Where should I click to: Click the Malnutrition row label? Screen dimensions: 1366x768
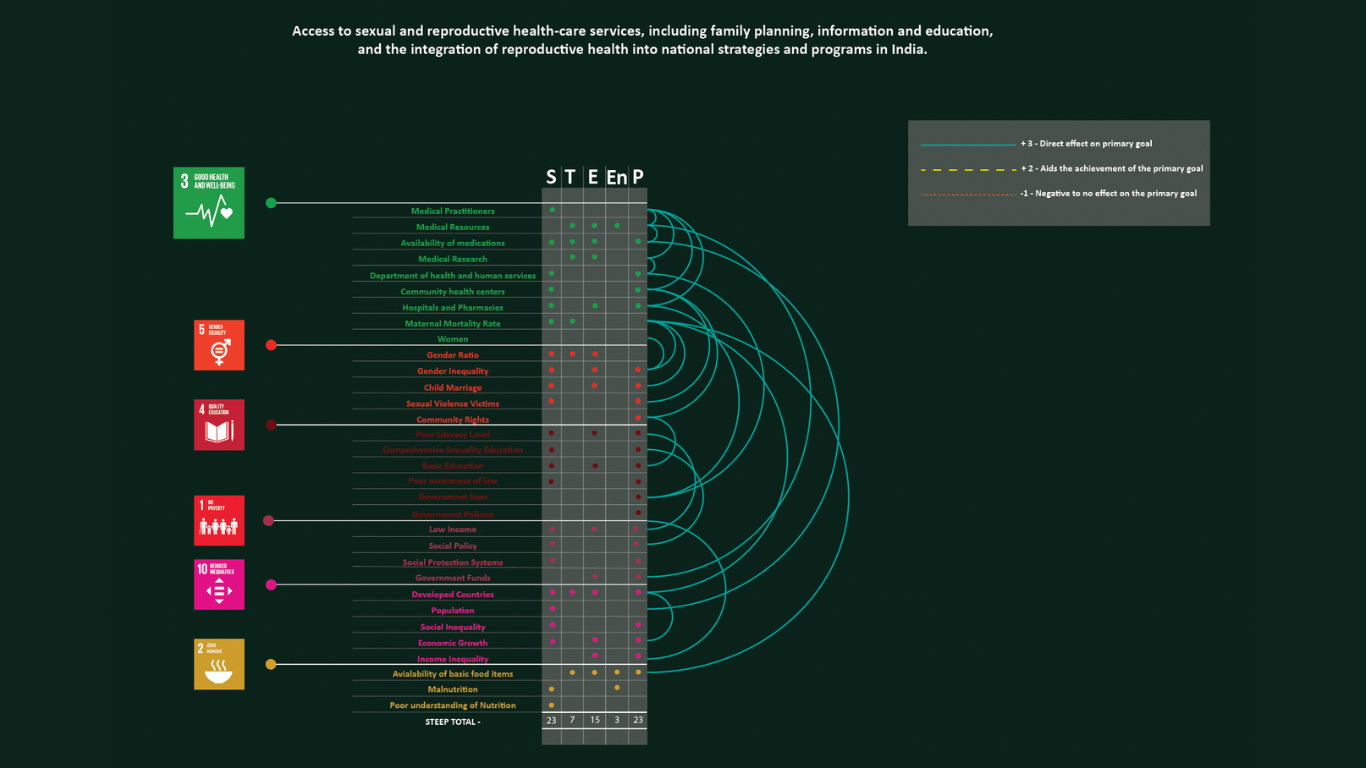453,689
